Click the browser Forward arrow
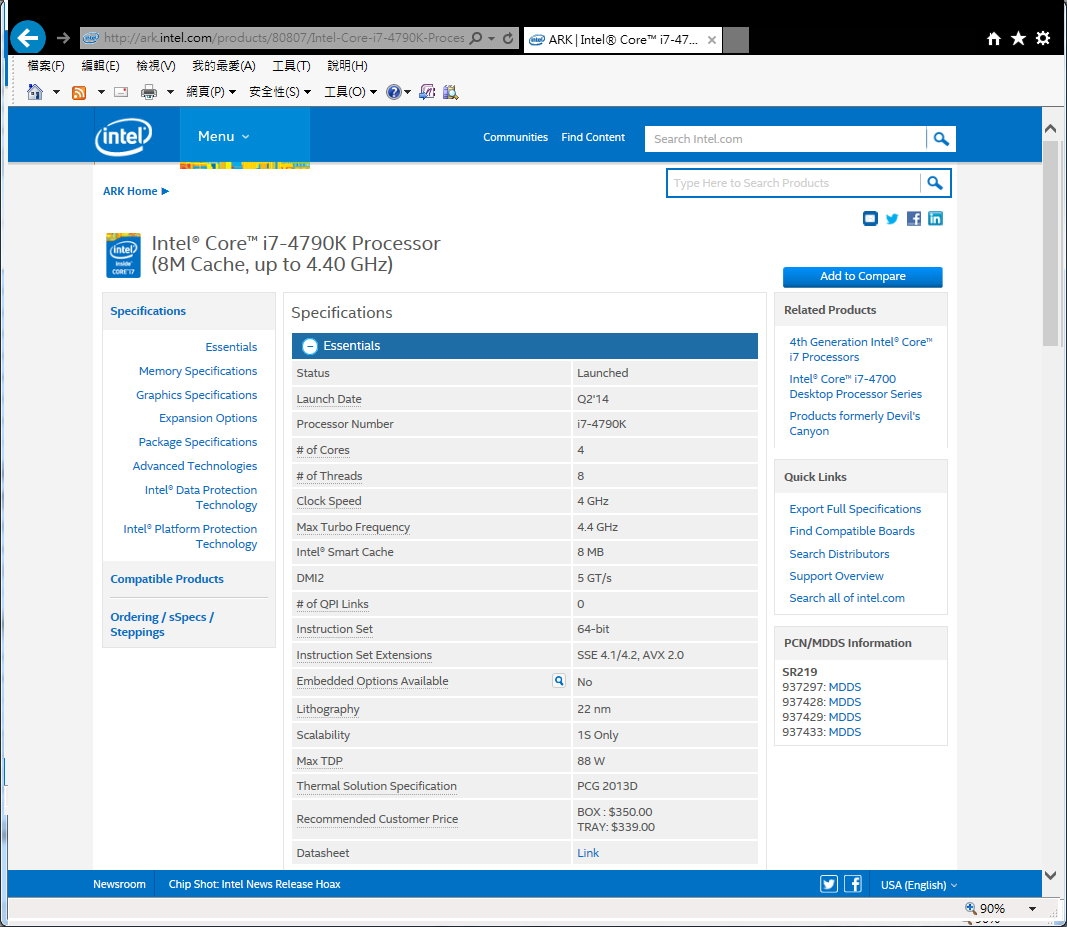 [63, 38]
